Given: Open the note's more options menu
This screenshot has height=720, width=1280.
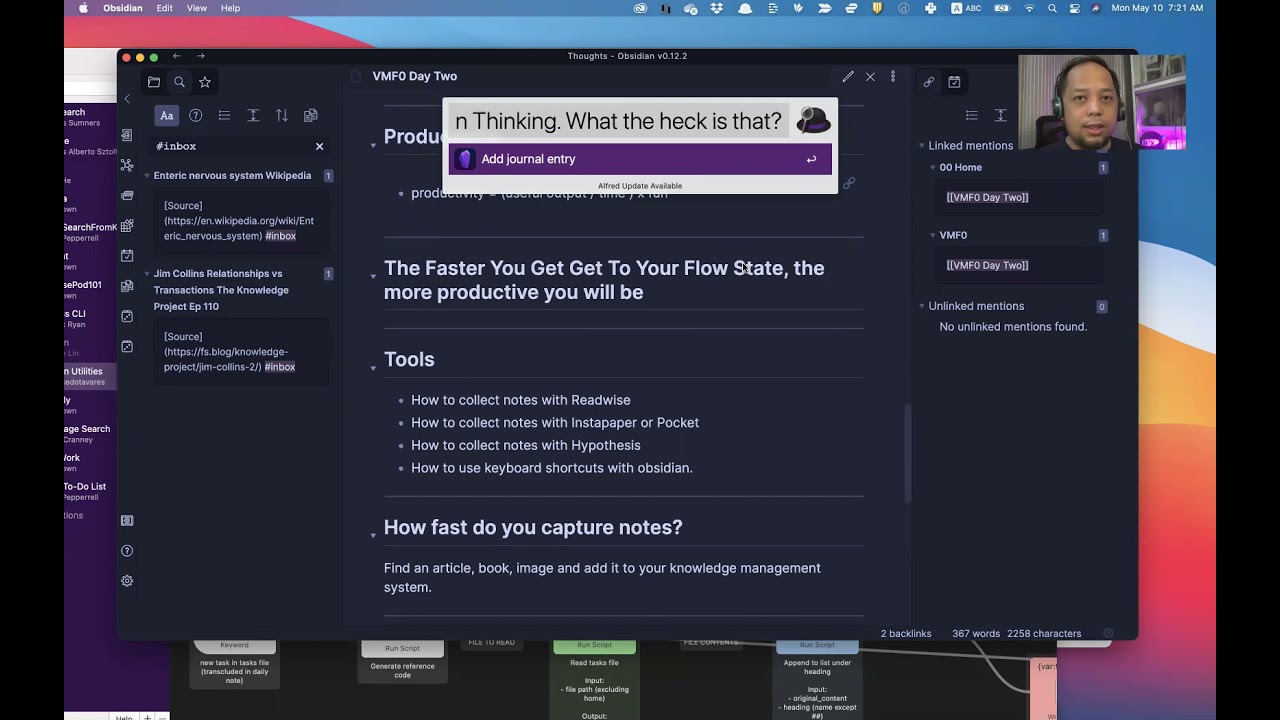Looking at the screenshot, I should 893,77.
